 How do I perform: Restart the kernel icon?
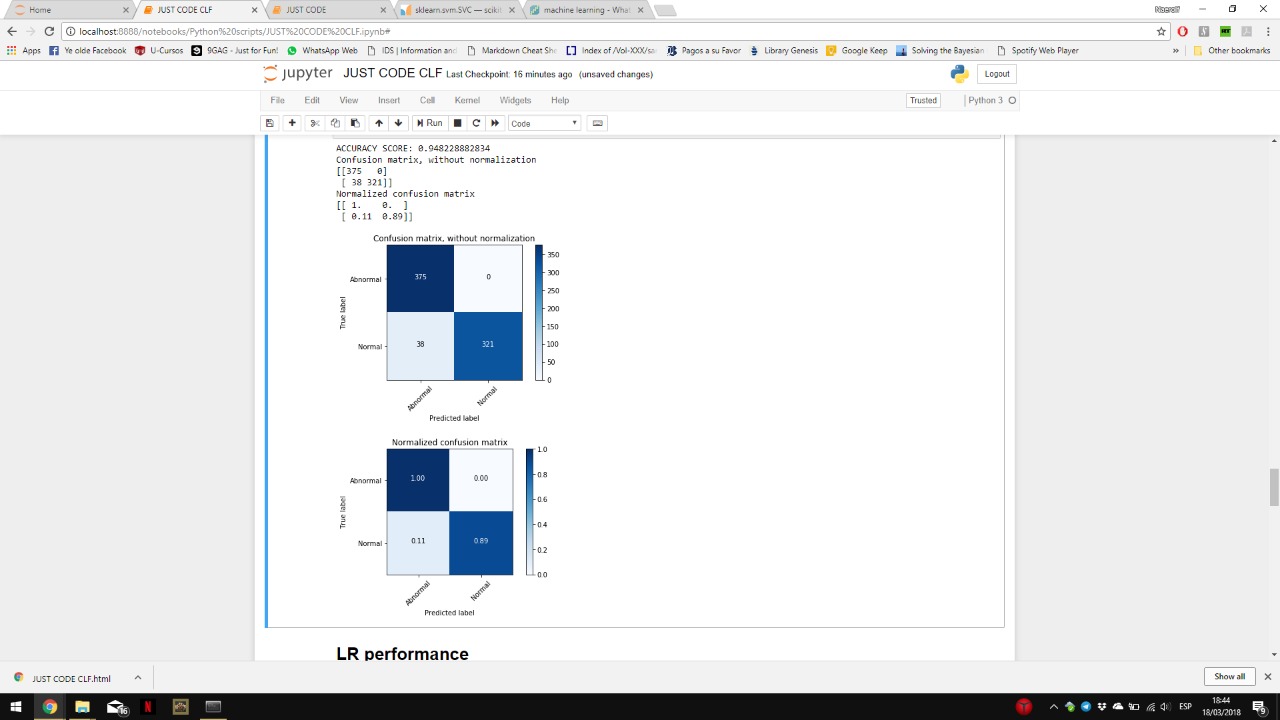point(476,123)
